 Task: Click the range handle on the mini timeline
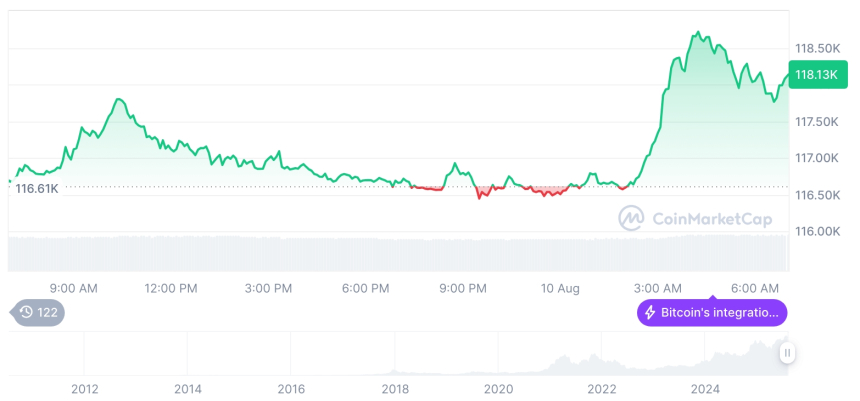(x=788, y=352)
